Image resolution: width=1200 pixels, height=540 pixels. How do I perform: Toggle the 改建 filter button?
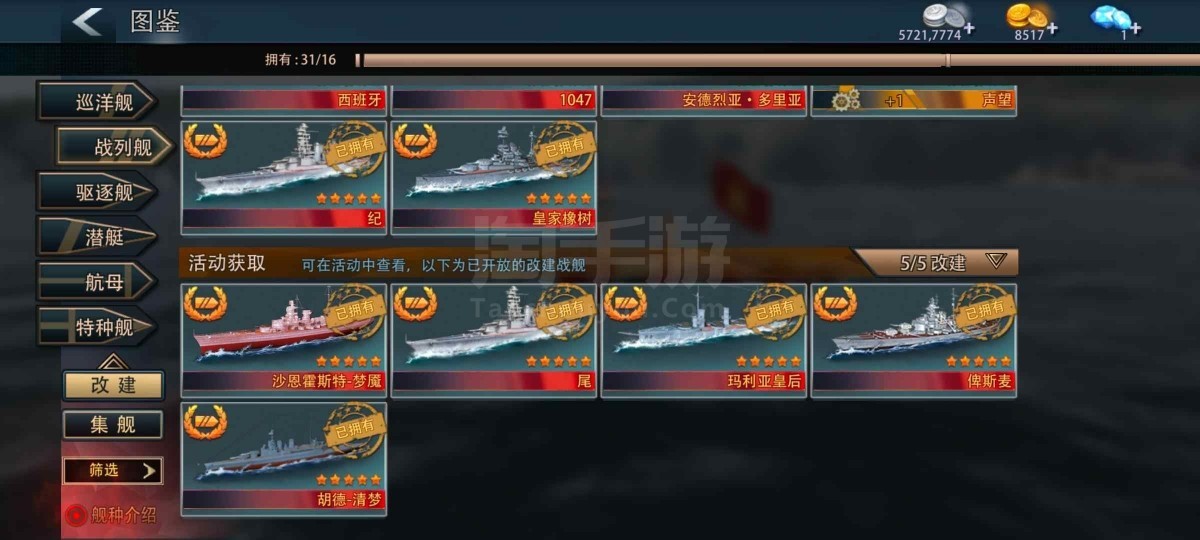click(113, 385)
